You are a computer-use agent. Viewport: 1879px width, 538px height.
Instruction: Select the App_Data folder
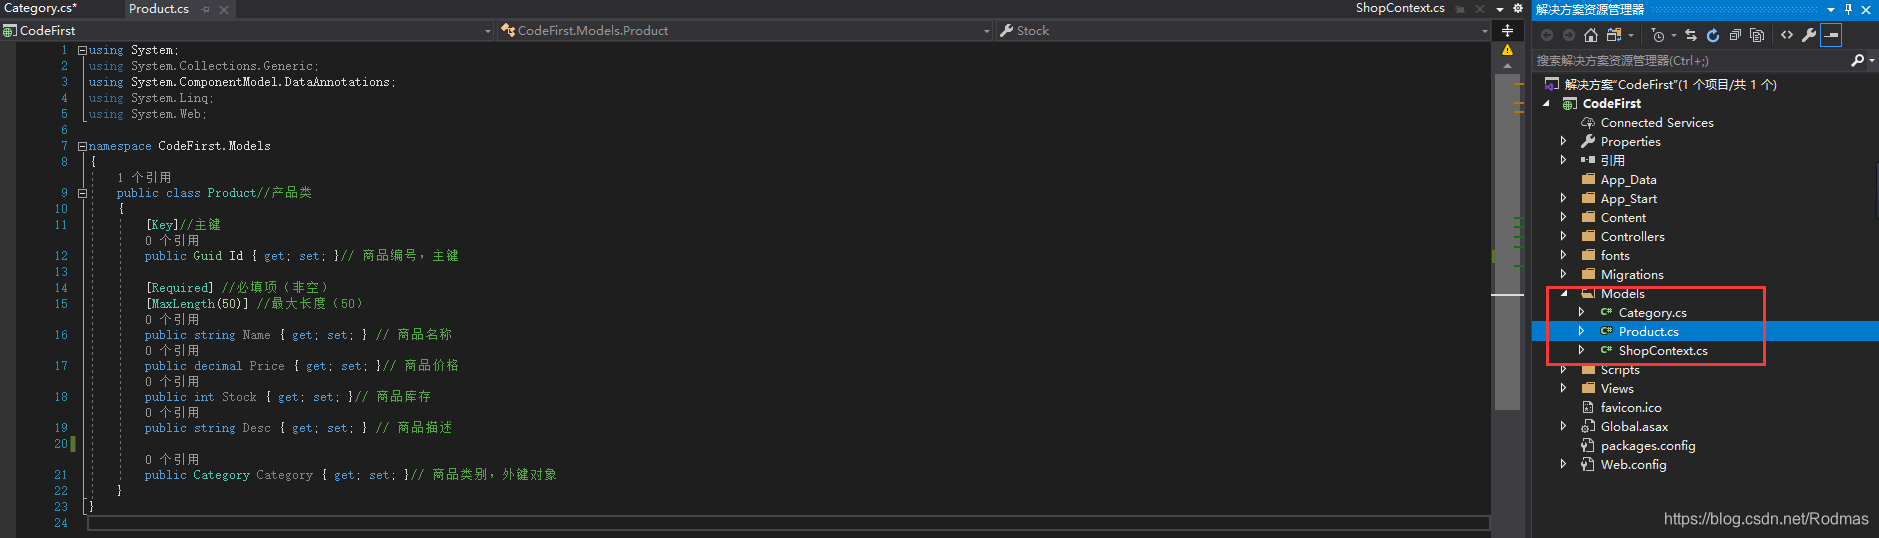[x=1628, y=180]
